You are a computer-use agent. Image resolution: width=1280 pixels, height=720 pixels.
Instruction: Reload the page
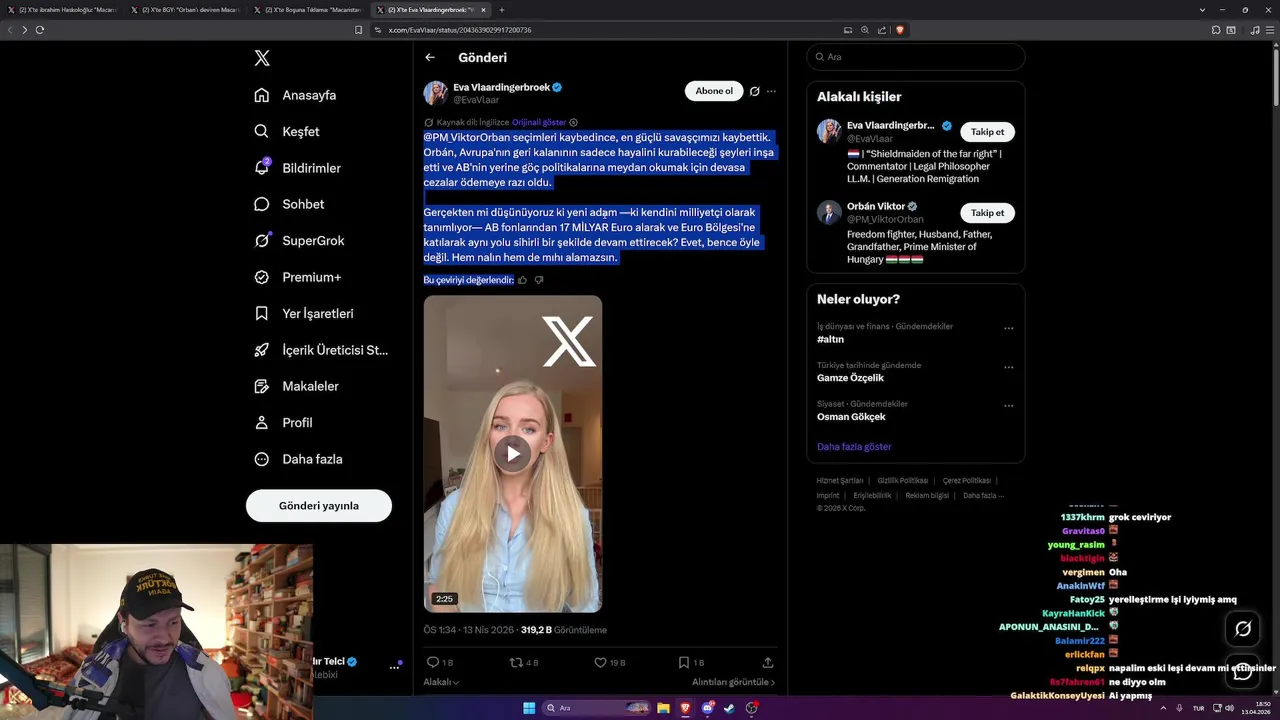pos(40,30)
